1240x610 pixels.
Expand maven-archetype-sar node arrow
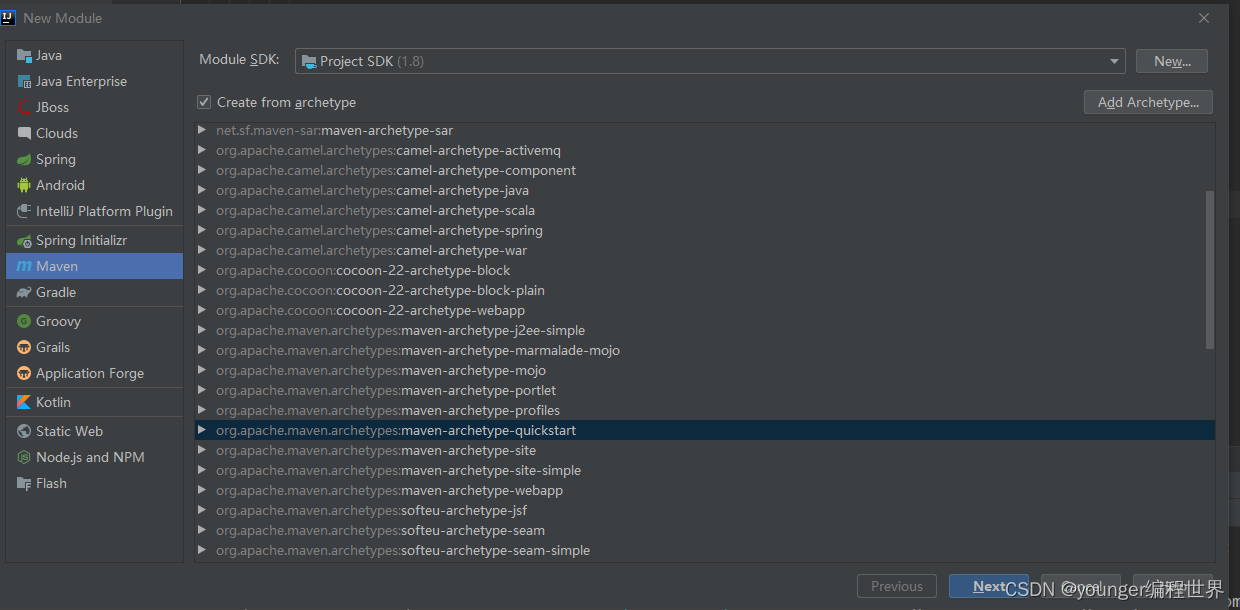202,130
